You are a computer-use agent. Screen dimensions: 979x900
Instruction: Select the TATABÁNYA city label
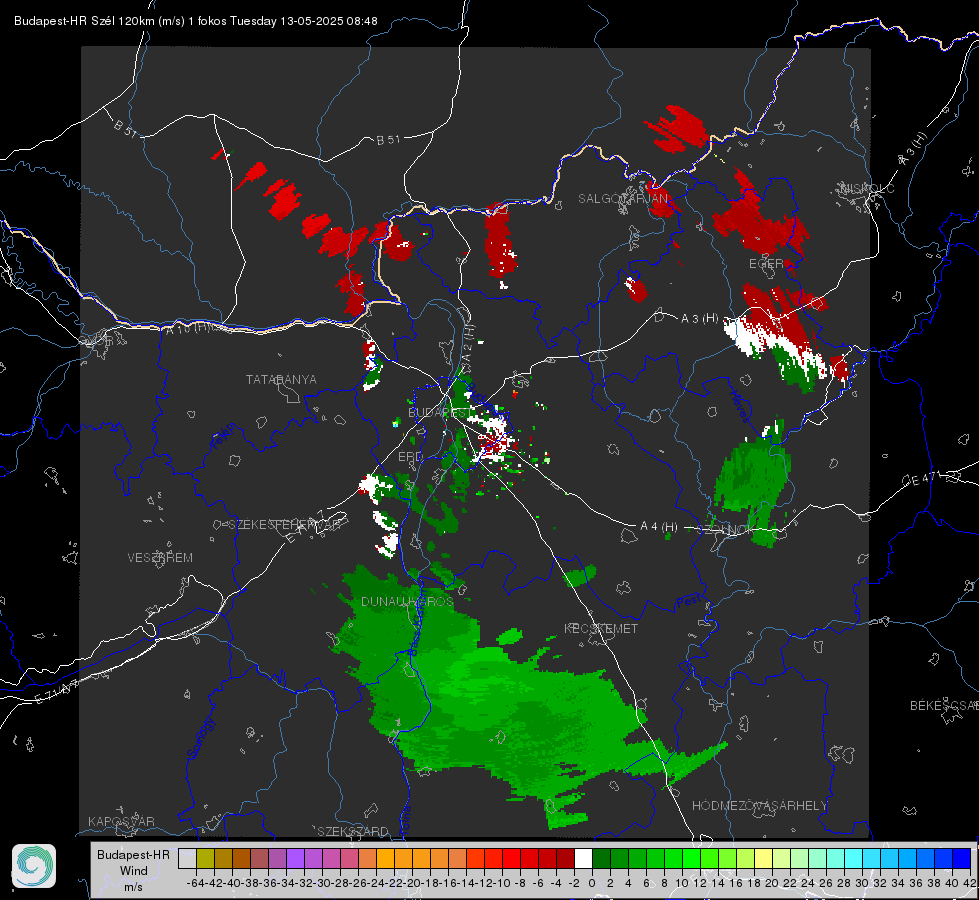(281, 380)
